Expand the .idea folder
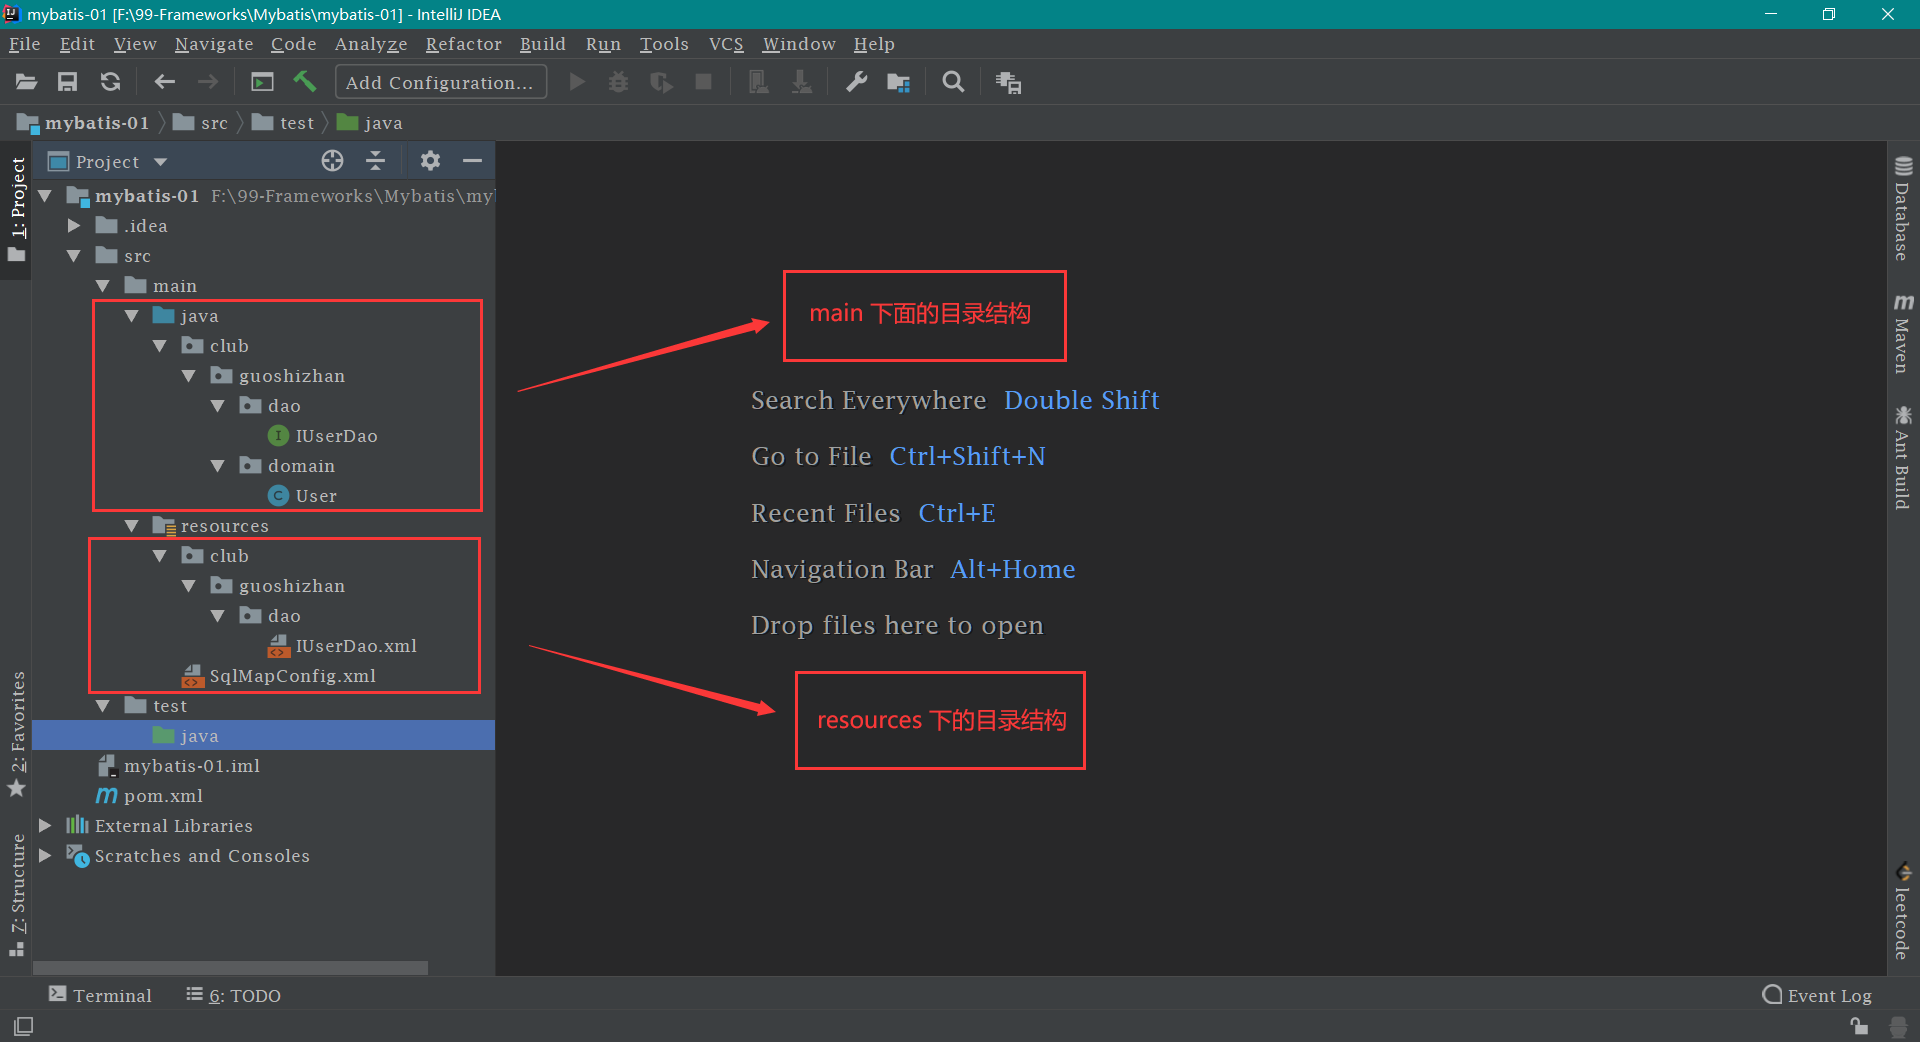The image size is (1920, 1042). click(74, 226)
